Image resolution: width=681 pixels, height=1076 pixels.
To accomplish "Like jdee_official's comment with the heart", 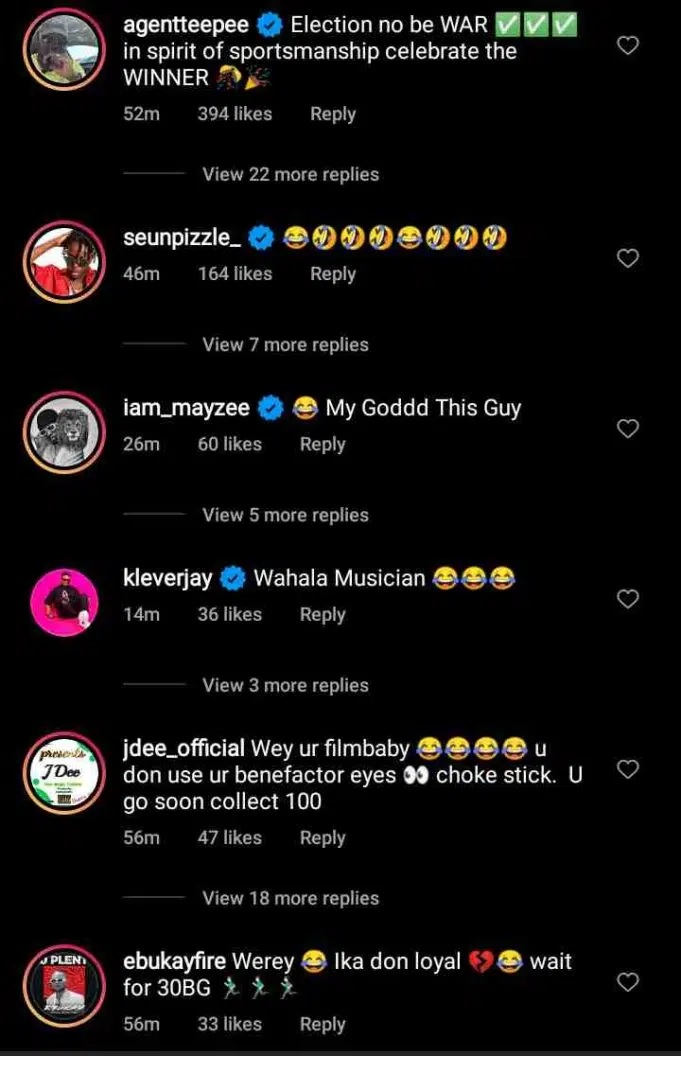I will coord(627,769).
